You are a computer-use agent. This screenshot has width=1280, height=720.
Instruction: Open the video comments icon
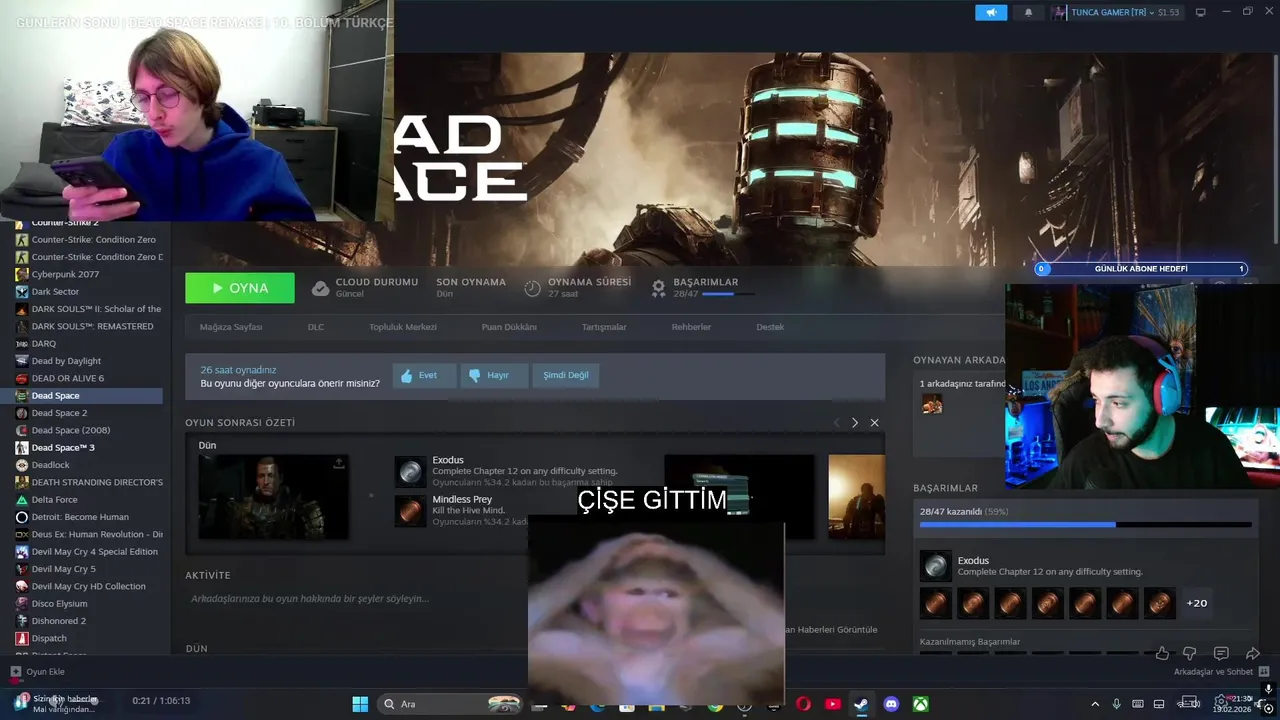click(x=1221, y=653)
